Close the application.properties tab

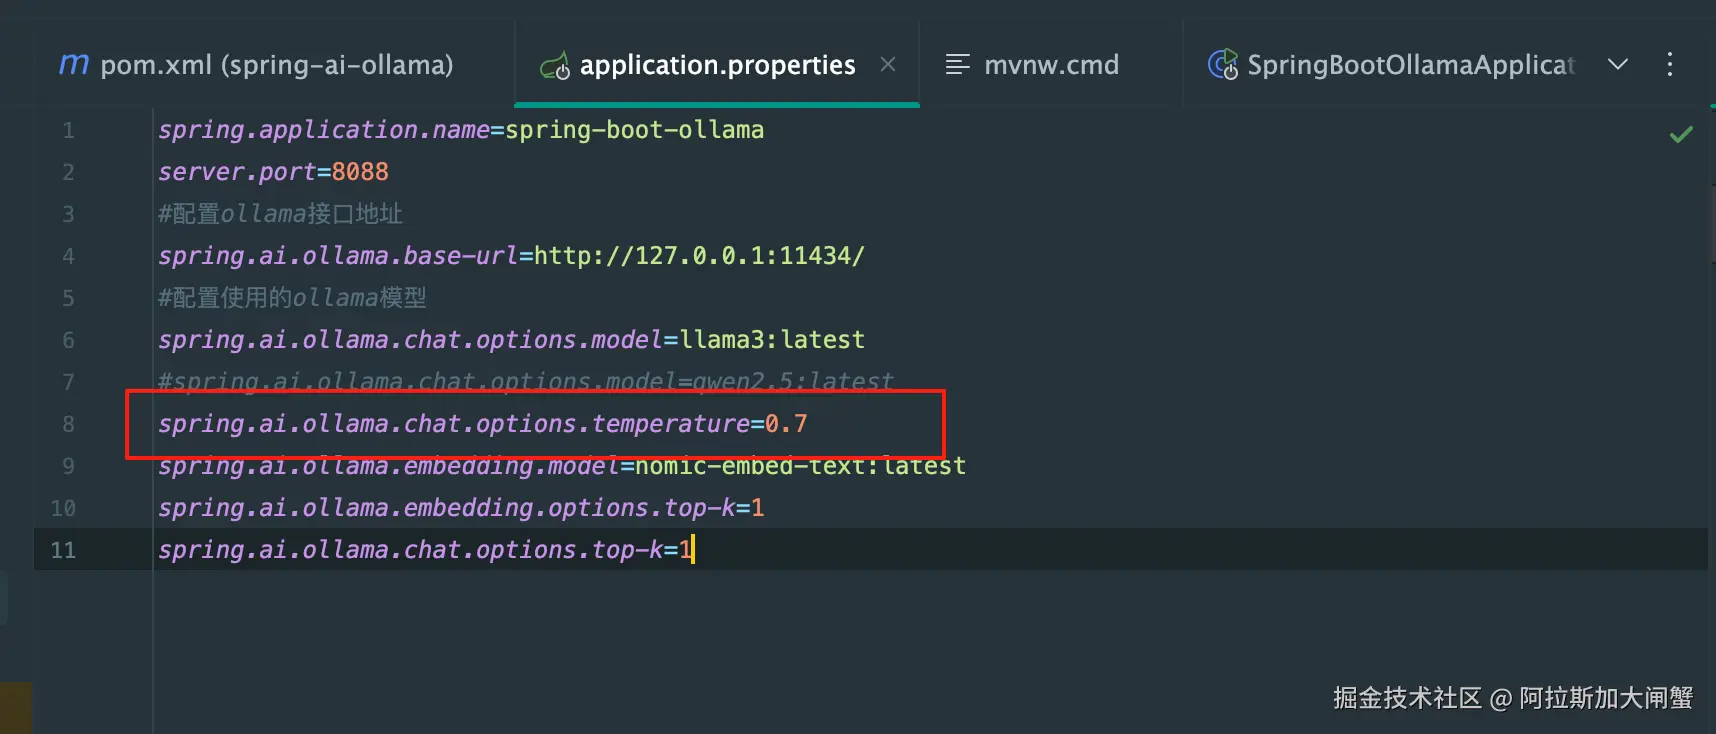click(888, 65)
